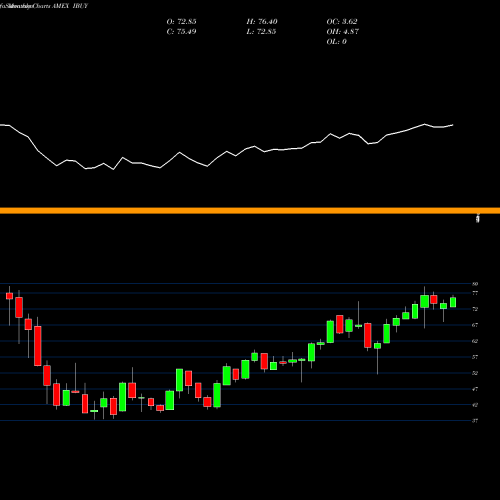Click the 'O: 72.85' open value

click(181, 22)
